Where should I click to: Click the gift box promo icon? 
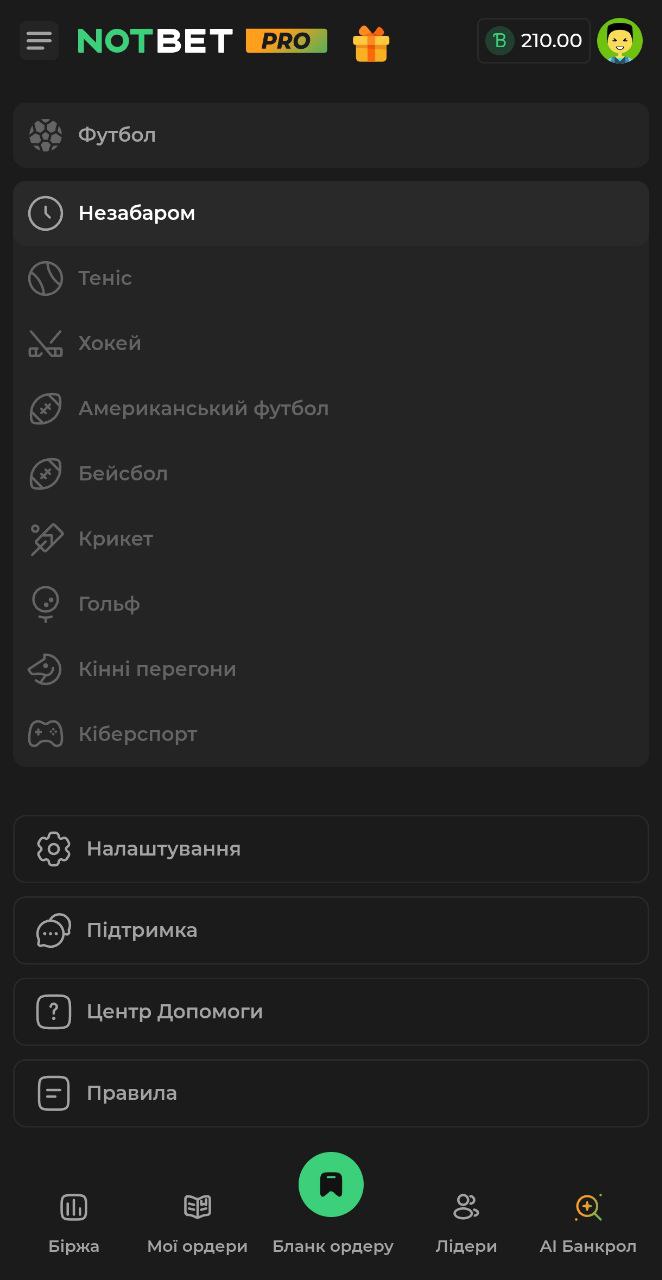click(371, 40)
